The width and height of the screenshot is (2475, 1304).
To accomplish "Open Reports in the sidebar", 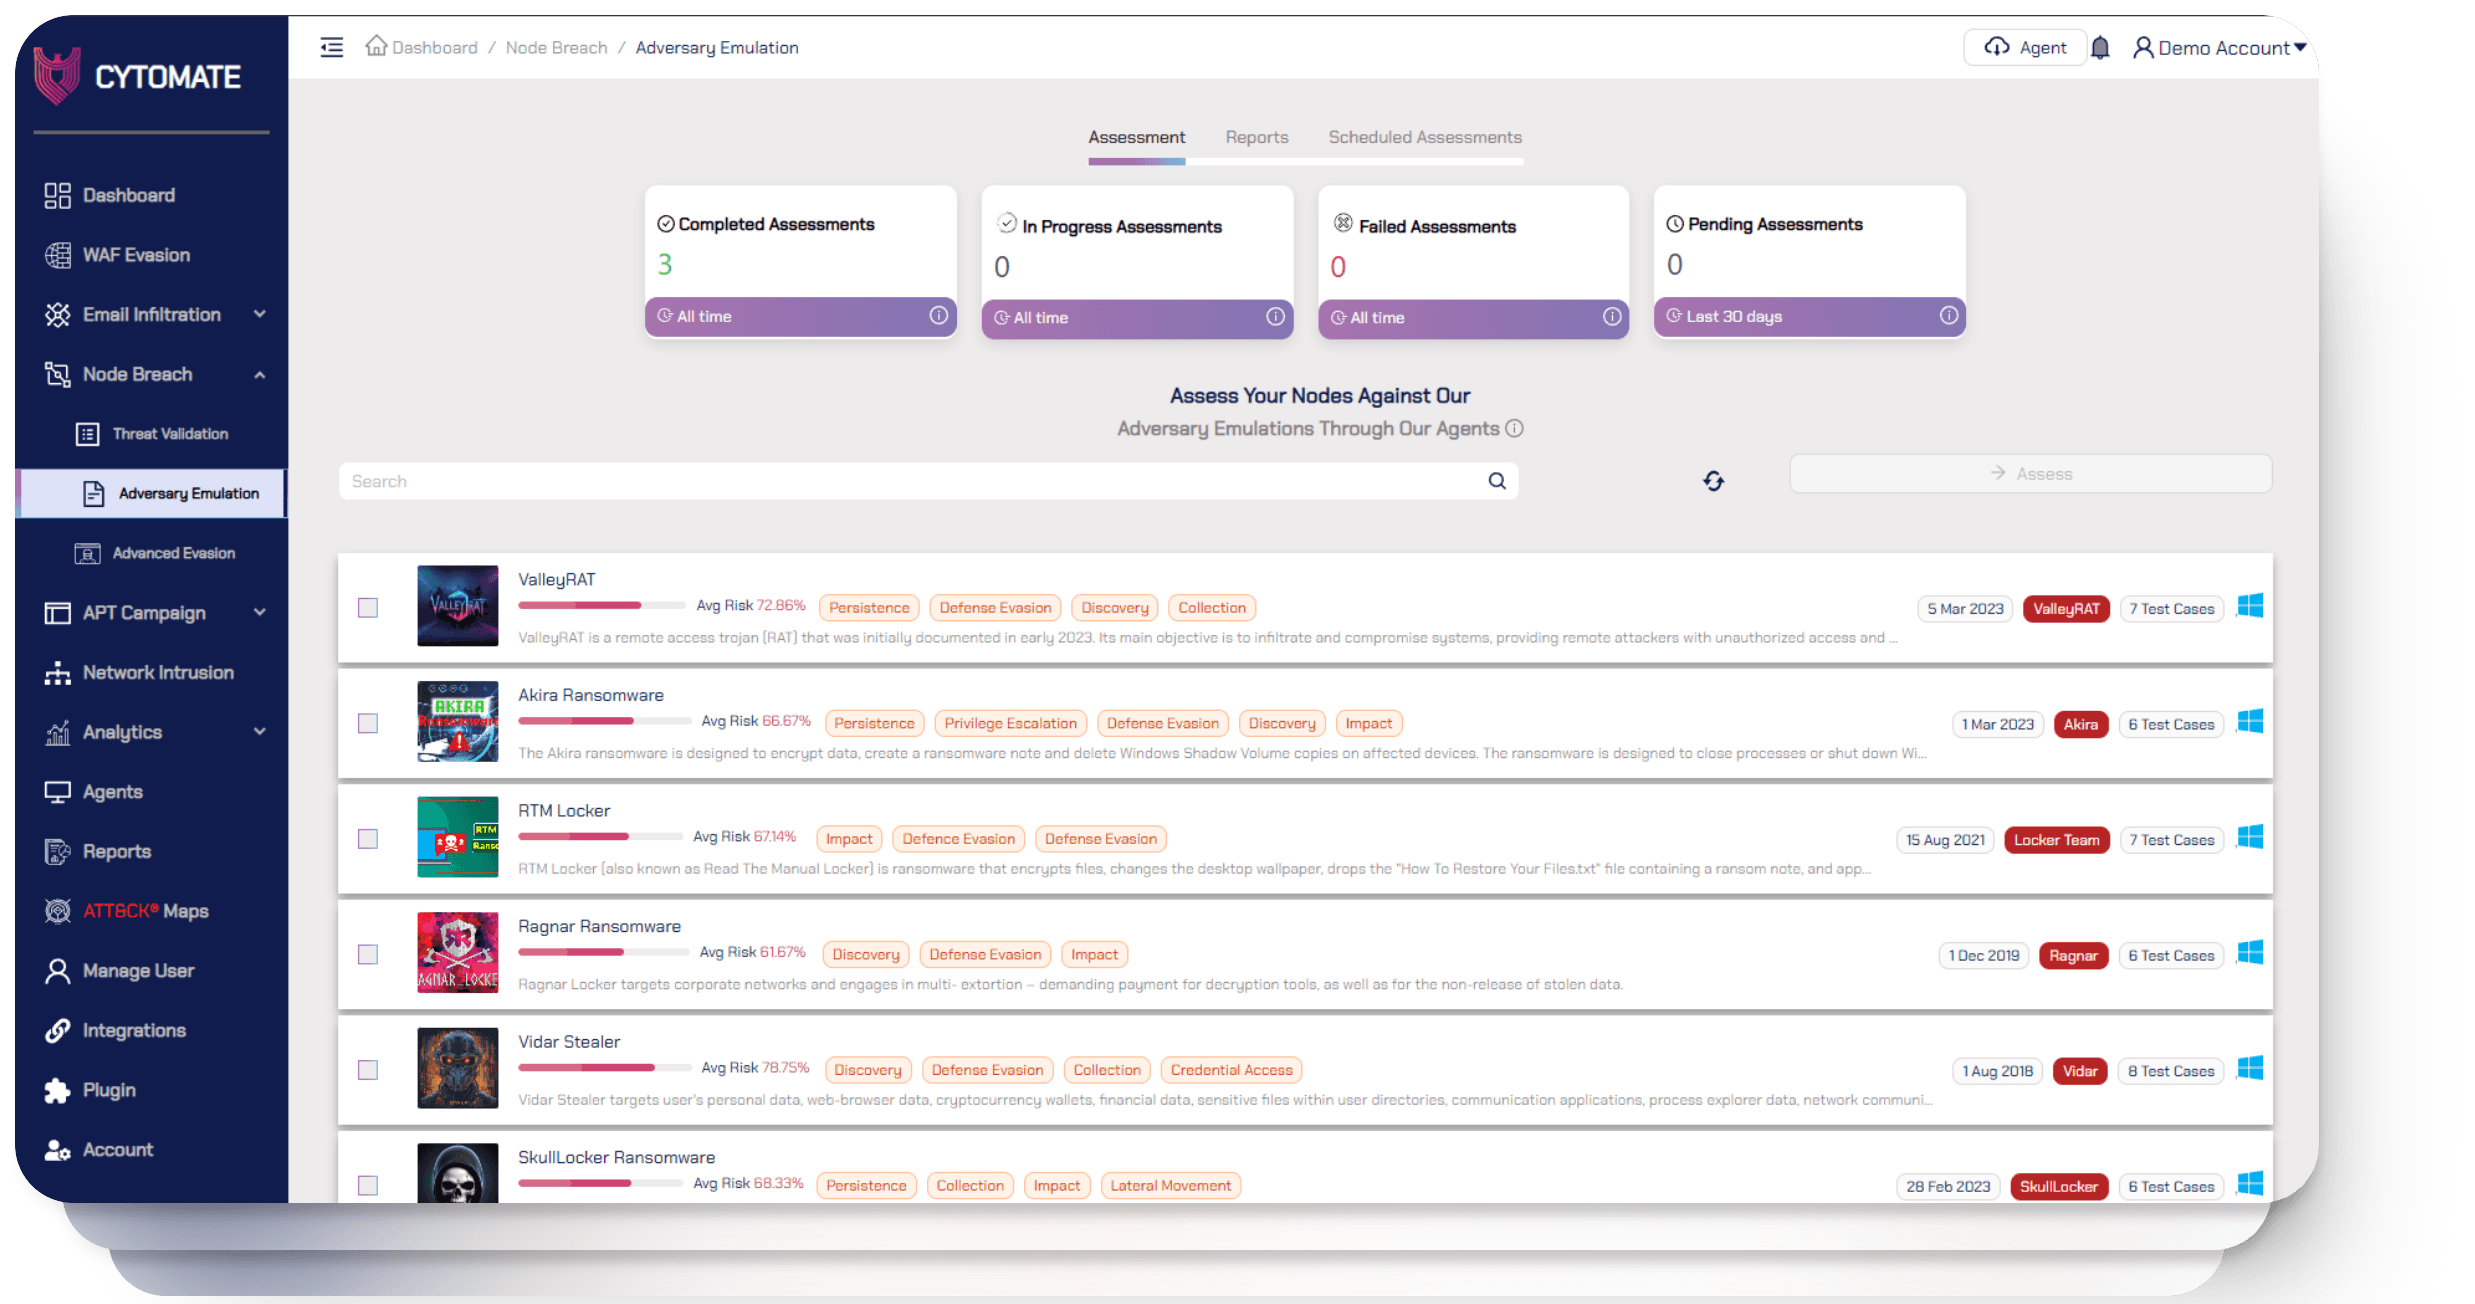I will (x=98, y=852).
